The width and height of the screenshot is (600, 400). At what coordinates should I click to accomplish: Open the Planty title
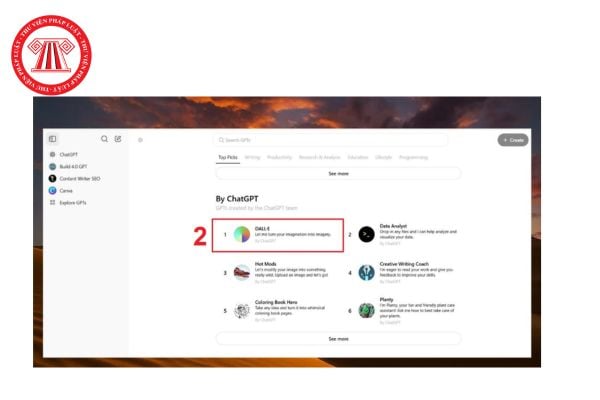pyautogui.click(x=386, y=300)
